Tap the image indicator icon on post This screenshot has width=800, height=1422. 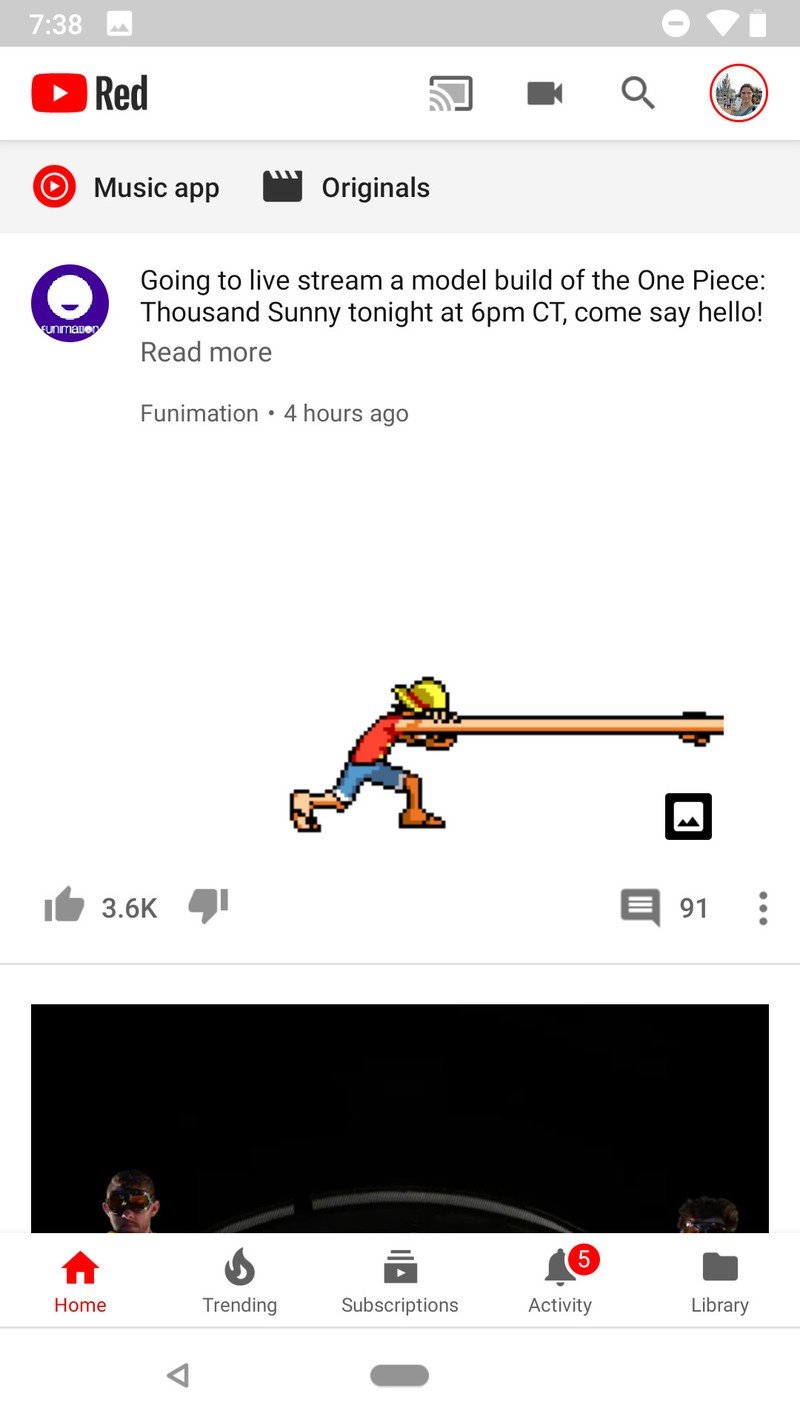point(688,816)
